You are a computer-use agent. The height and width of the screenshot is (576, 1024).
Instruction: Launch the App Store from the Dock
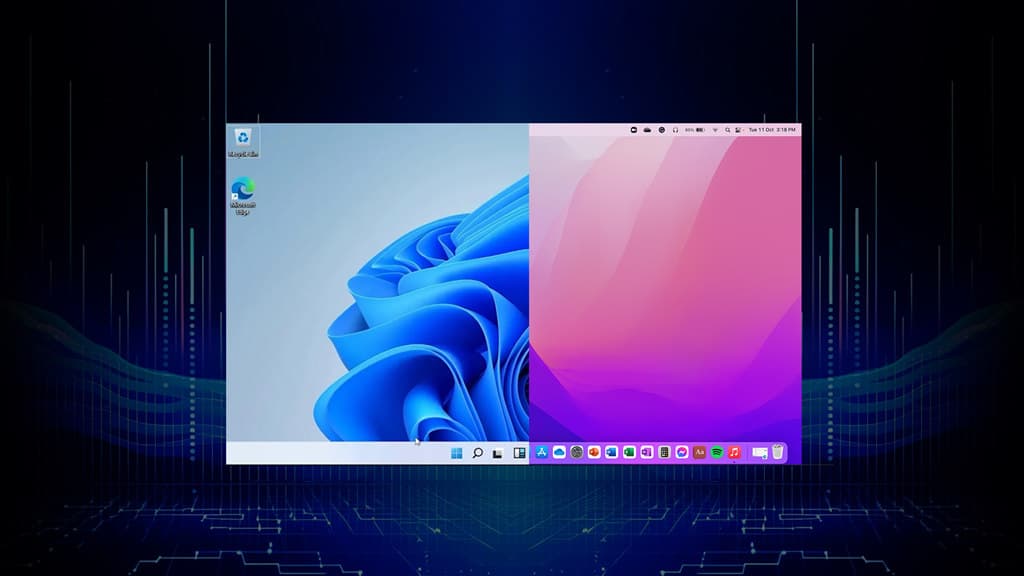(542, 452)
